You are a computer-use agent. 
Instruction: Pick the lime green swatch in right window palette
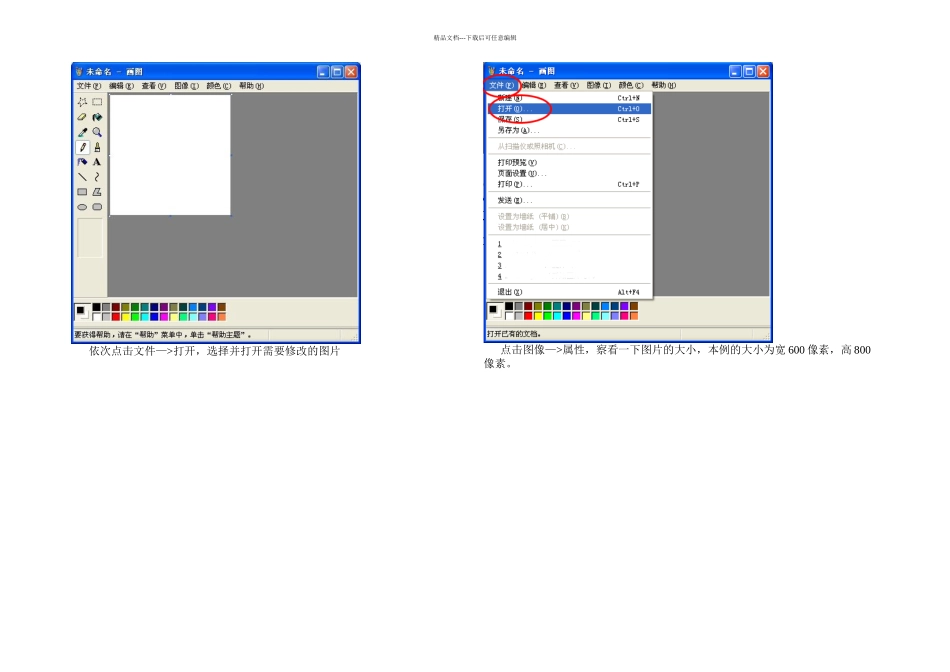pos(547,316)
